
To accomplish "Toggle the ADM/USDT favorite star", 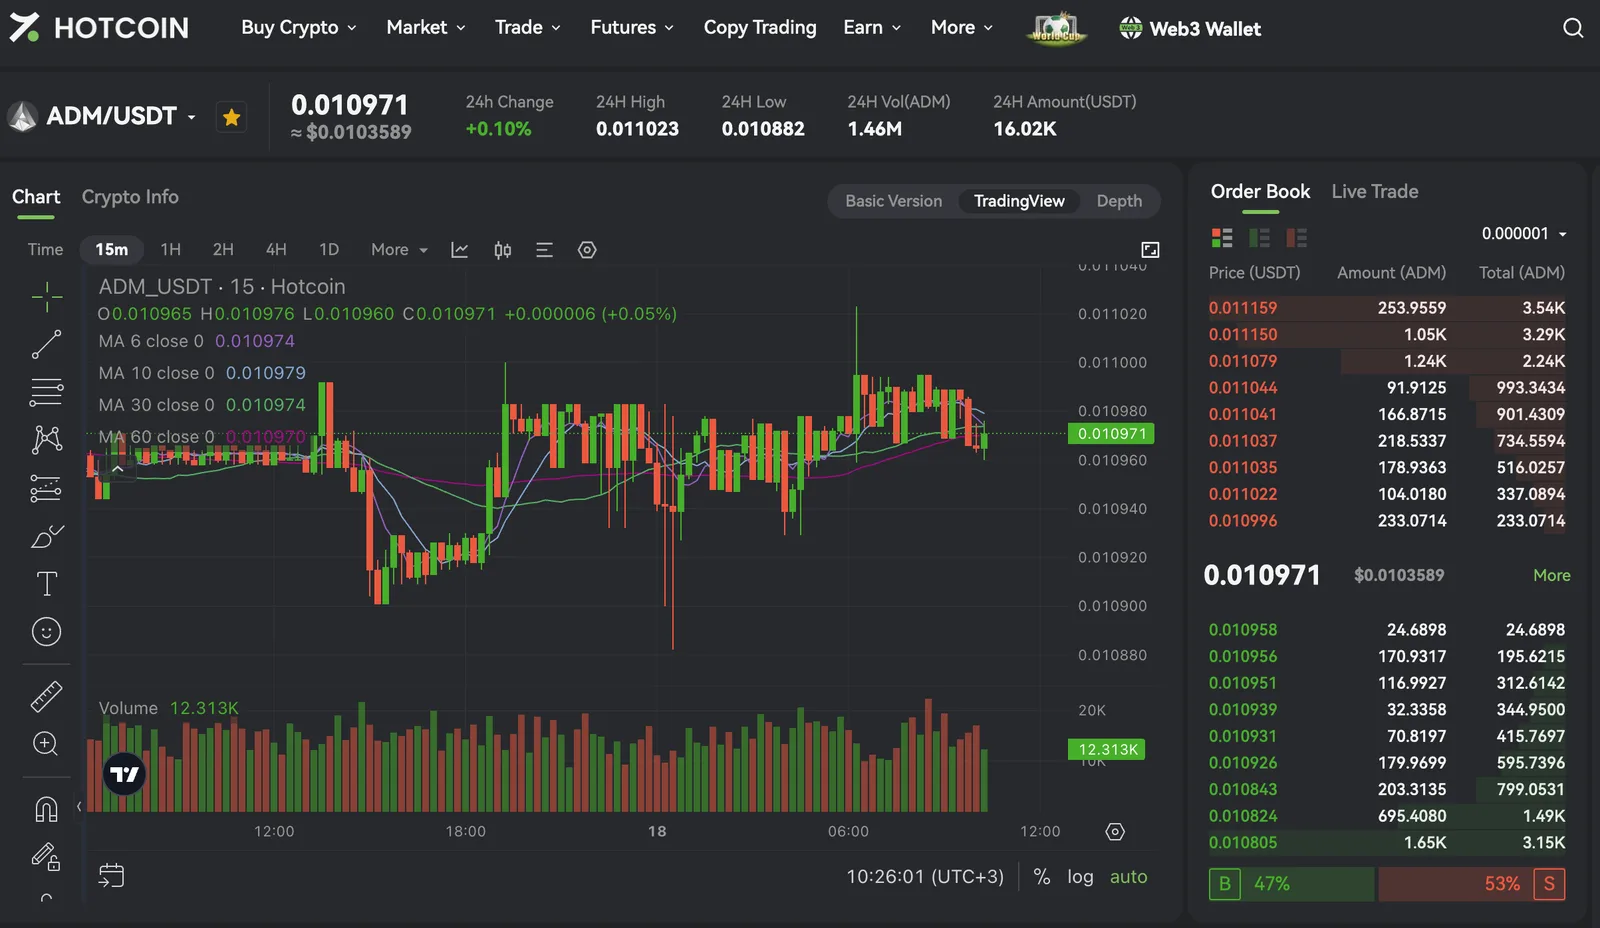I will pyautogui.click(x=231, y=118).
